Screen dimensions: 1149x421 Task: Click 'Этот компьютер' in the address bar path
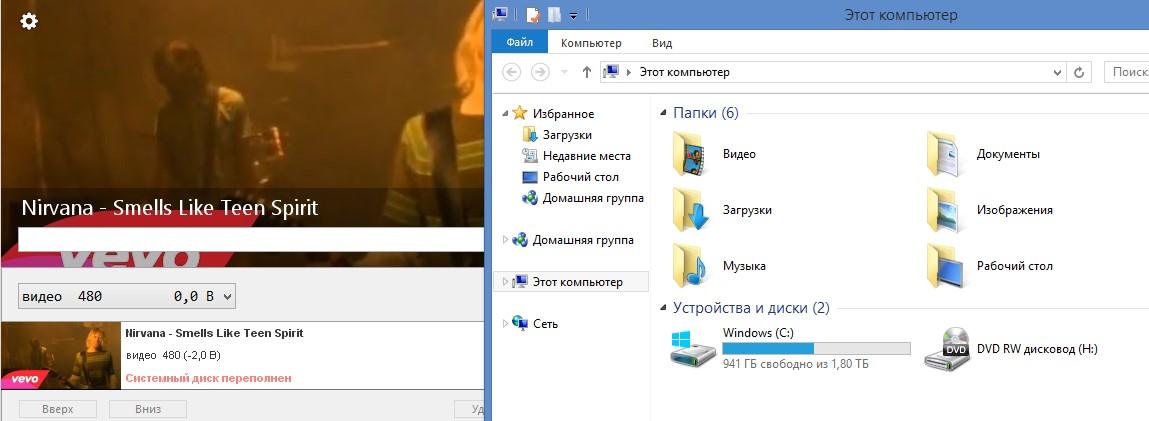click(684, 72)
